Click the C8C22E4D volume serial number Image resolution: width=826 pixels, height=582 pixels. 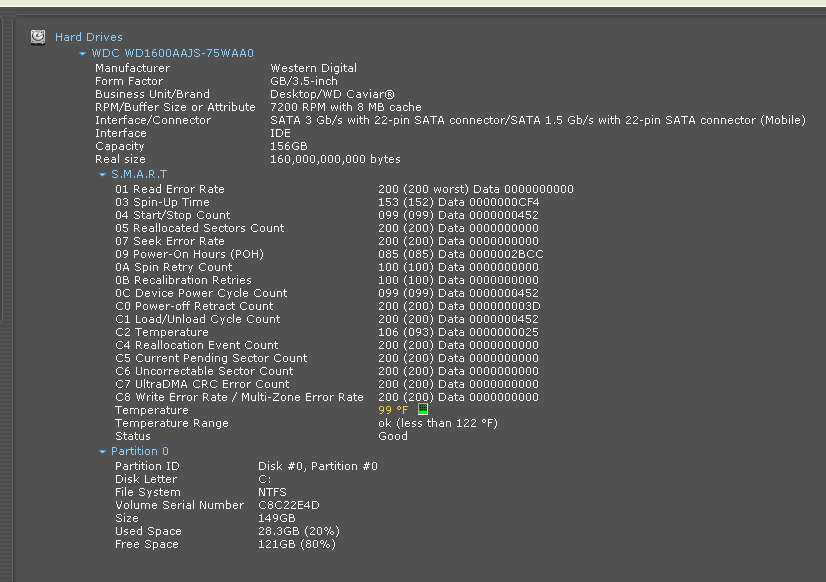289,505
